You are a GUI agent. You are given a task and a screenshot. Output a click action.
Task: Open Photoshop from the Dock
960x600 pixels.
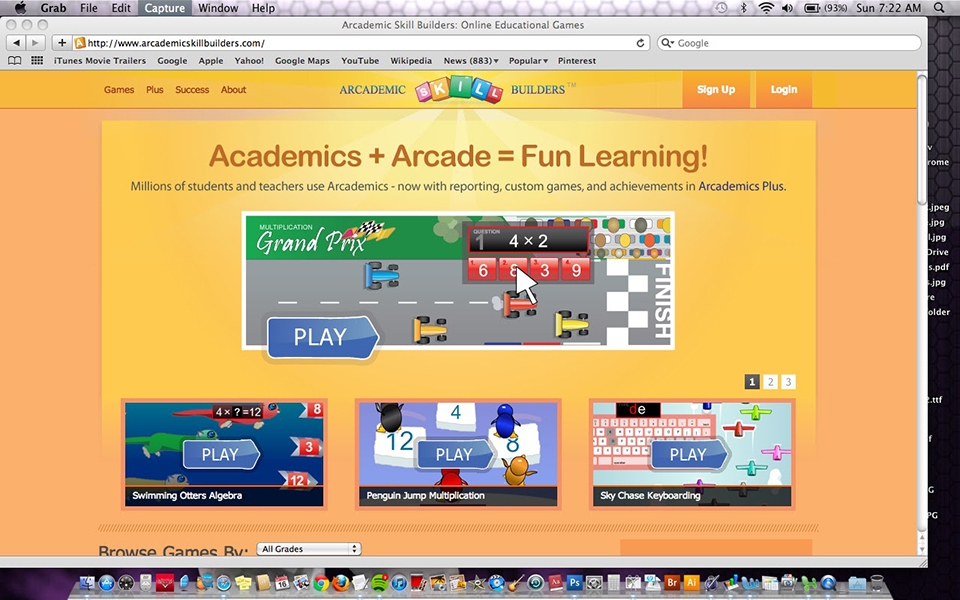(x=574, y=583)
